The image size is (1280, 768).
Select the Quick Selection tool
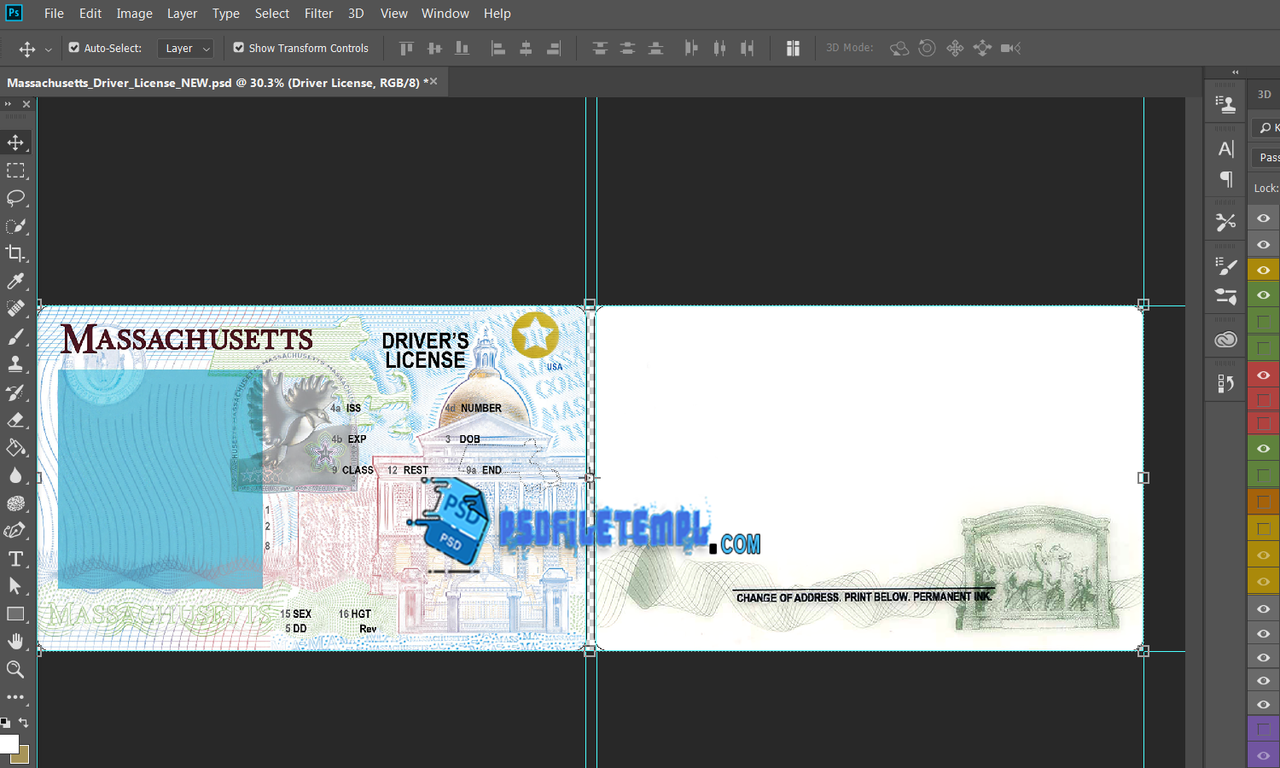16,226
